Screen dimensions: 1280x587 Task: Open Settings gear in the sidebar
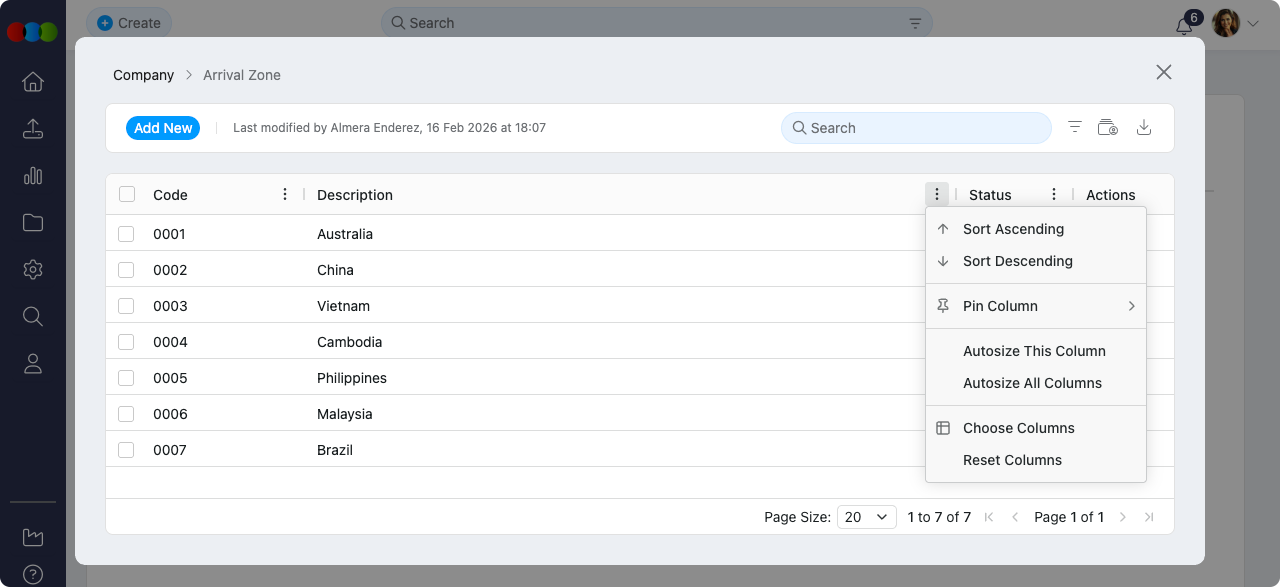[33, 270]
